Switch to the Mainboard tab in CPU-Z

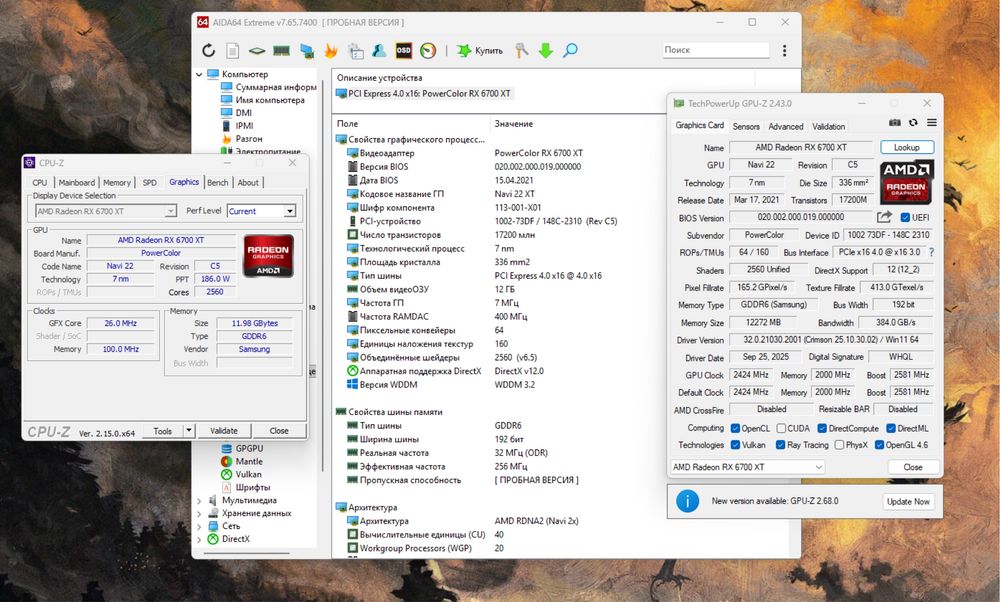pyautogui.click(x=77, y=182)
